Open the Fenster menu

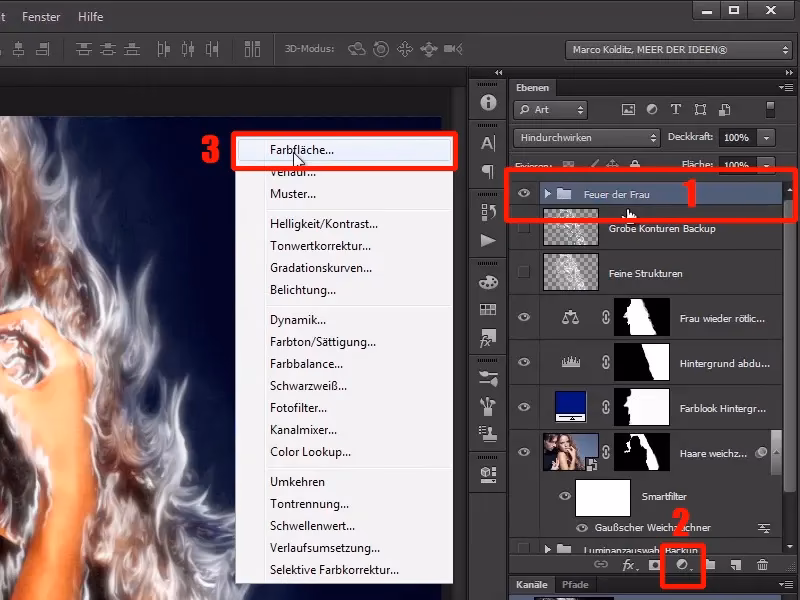tap(40, 16)
